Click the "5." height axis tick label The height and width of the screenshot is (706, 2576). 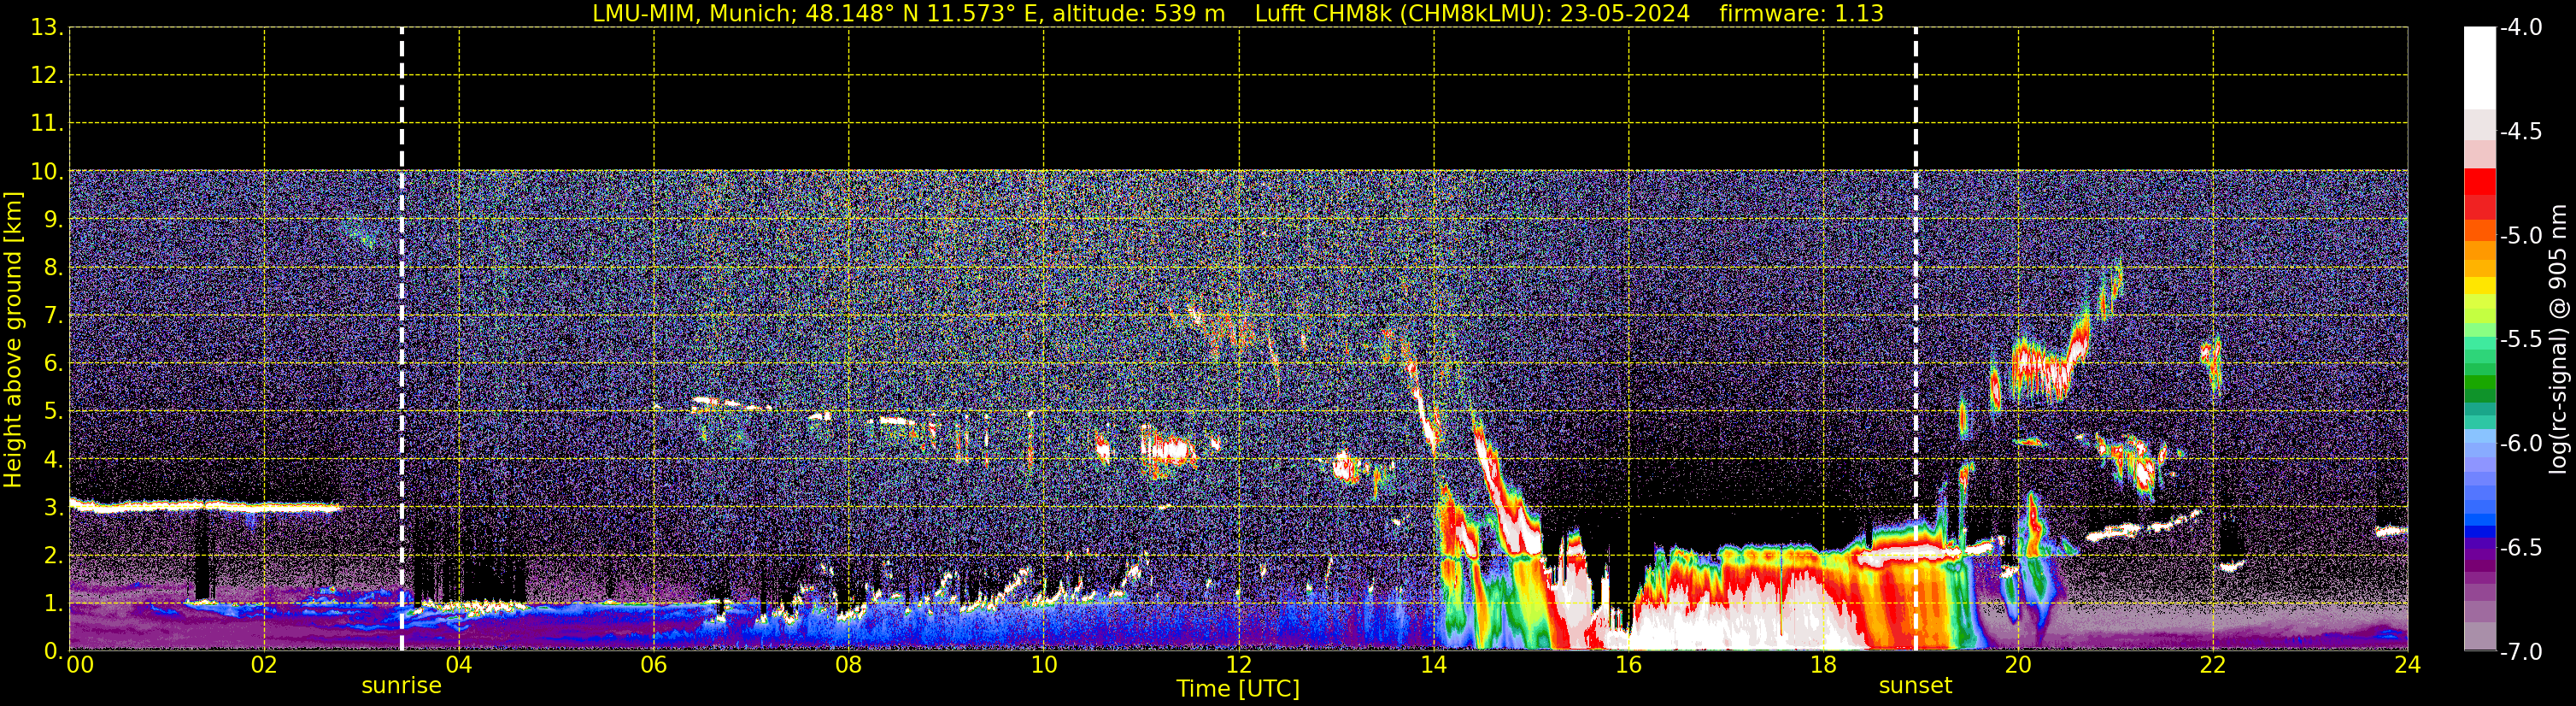point(54,412)
